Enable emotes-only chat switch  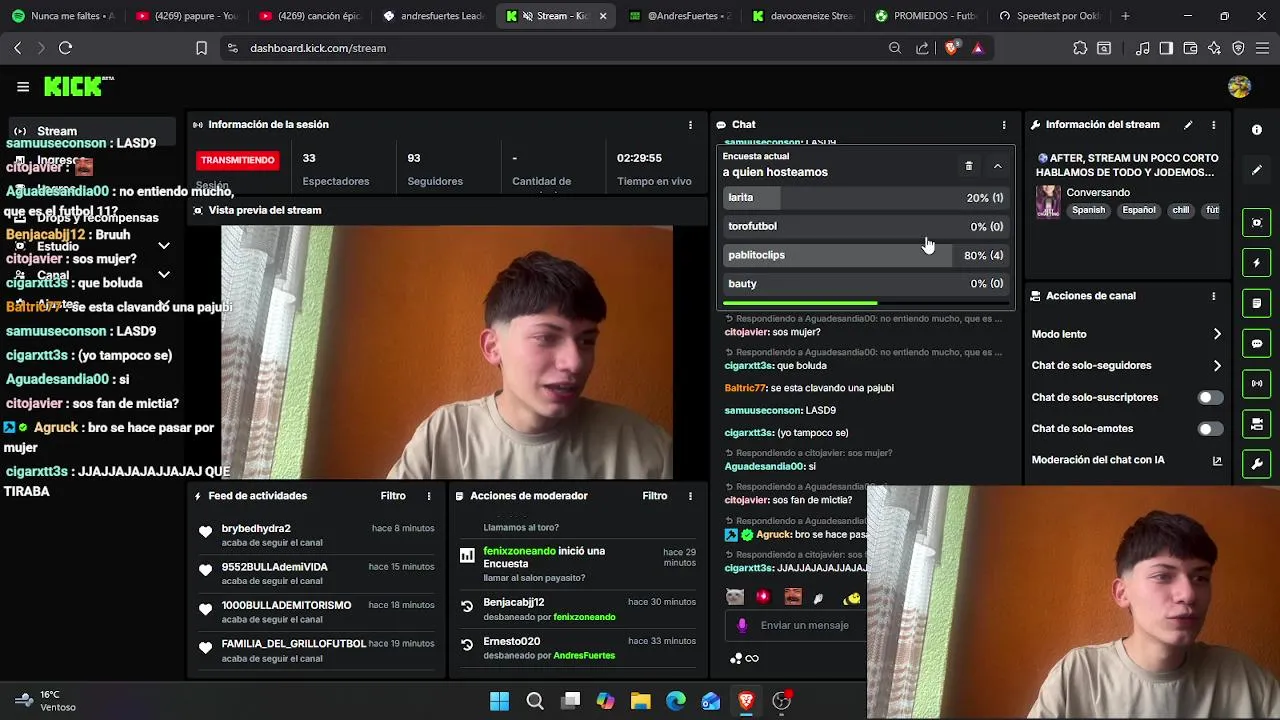[x=1210, y=429]
